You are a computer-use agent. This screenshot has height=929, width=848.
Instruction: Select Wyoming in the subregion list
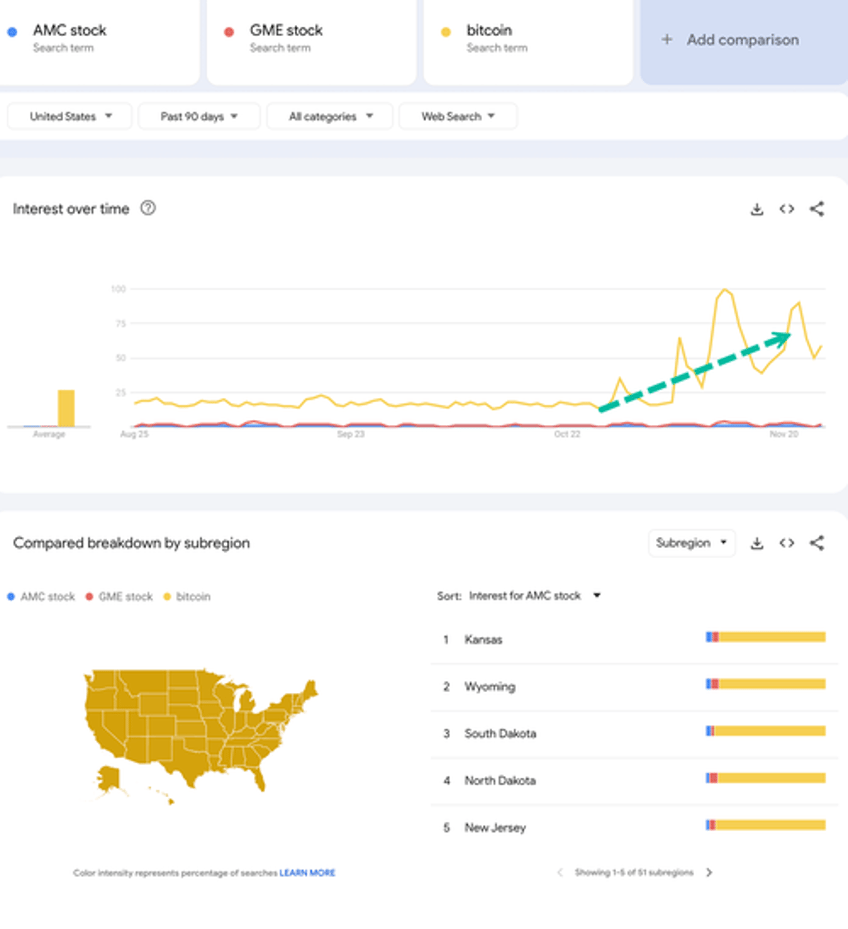click(x=634, y=687)
